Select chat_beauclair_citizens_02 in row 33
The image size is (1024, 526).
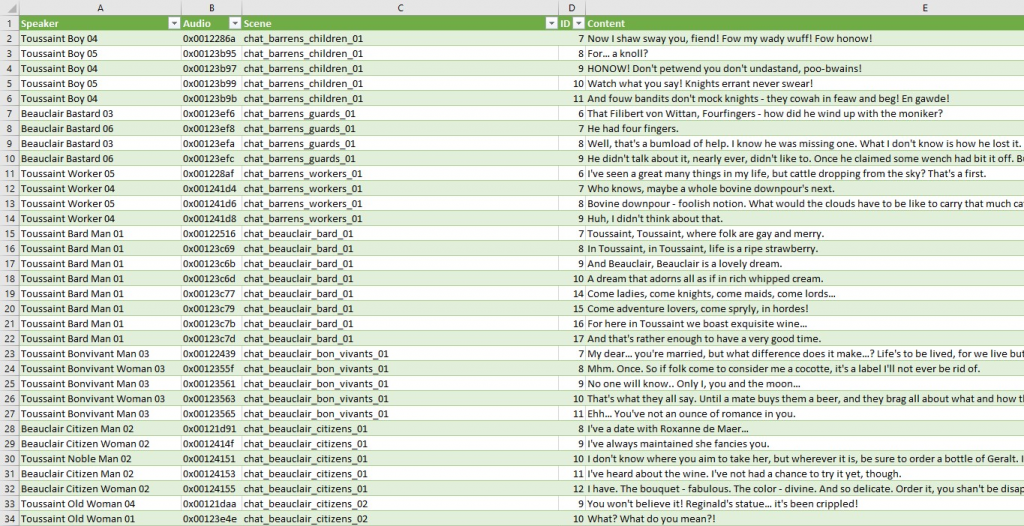400,504
